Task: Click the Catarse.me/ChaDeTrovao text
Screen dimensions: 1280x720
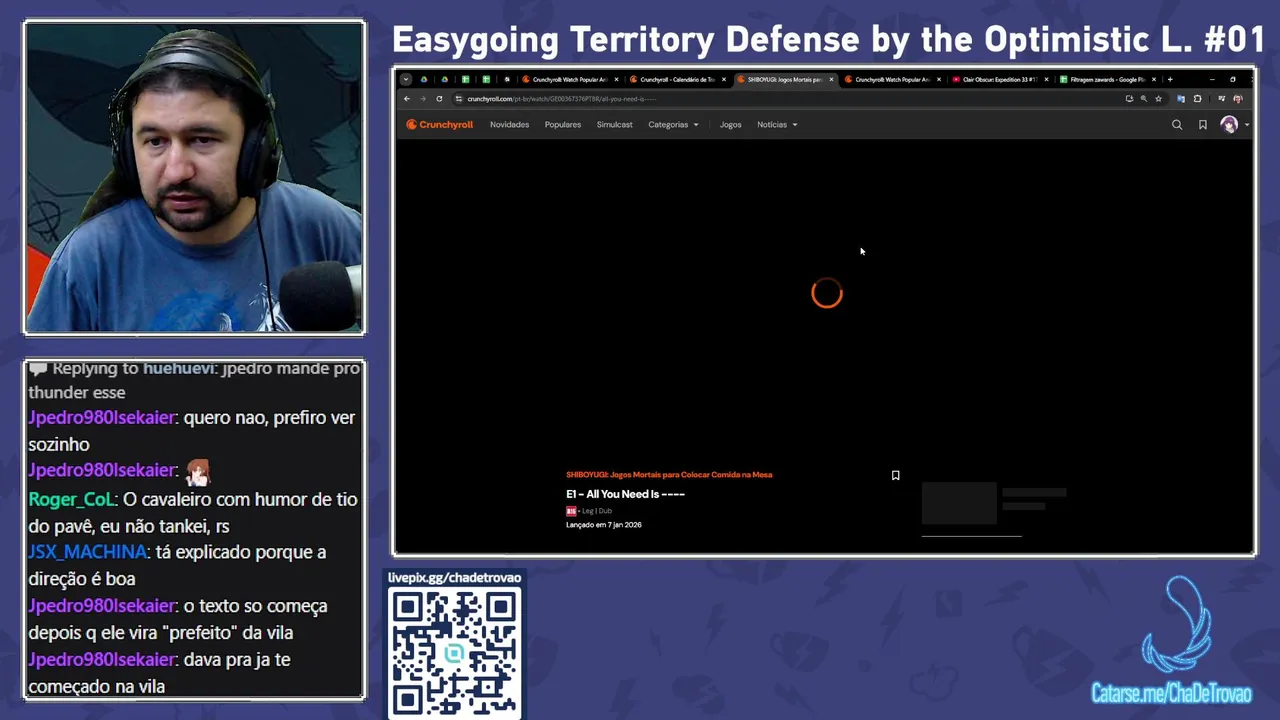Action: coord(1171,694)
